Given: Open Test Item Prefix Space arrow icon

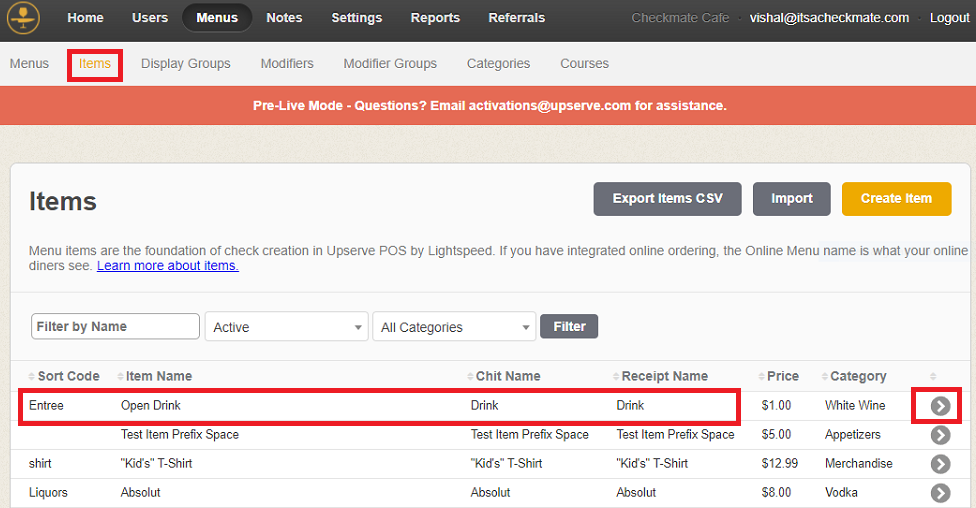Looking at the screenshot, I should (940, 435).
